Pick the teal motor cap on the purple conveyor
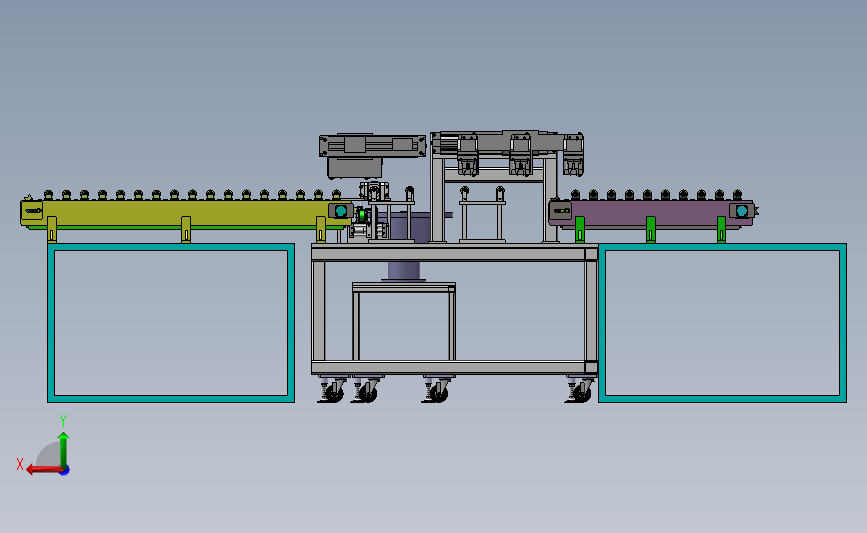The height and width of the screenshot is (533, 867). point(741,211)
